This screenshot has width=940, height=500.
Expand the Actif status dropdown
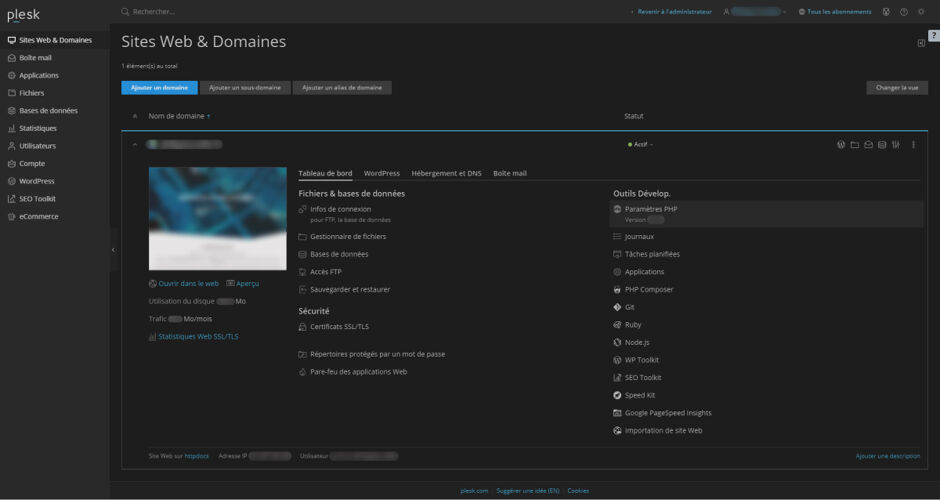tap(640, 145)
